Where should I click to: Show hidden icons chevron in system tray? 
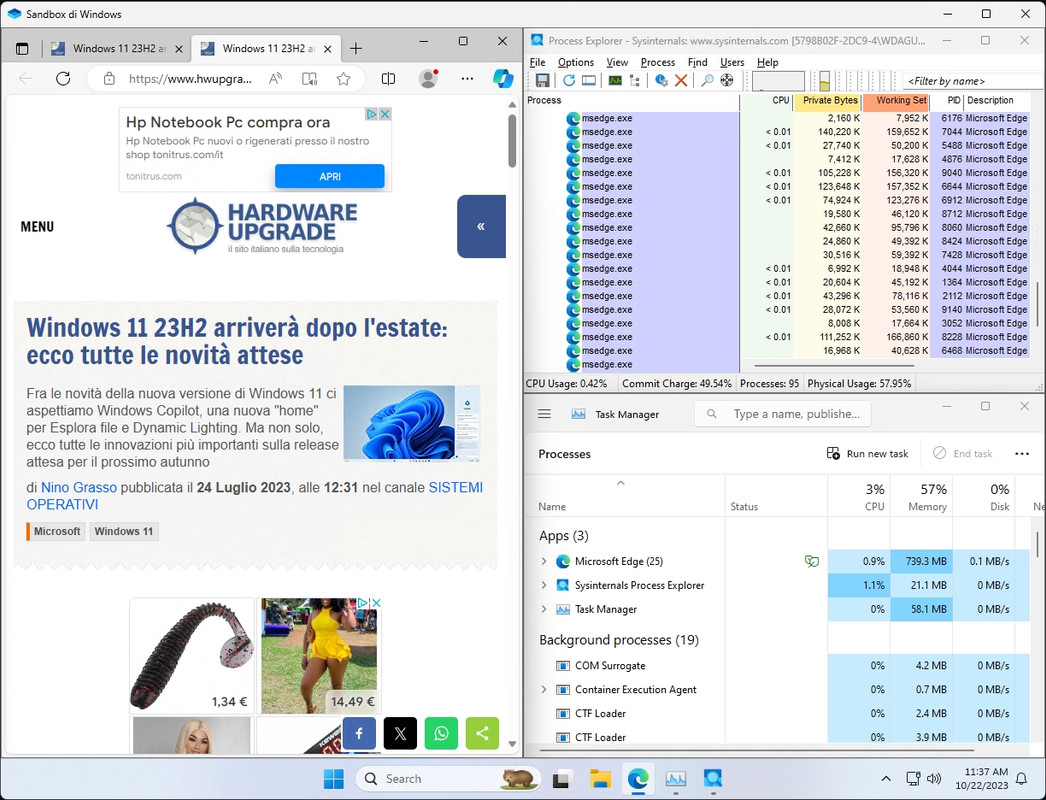886,778
